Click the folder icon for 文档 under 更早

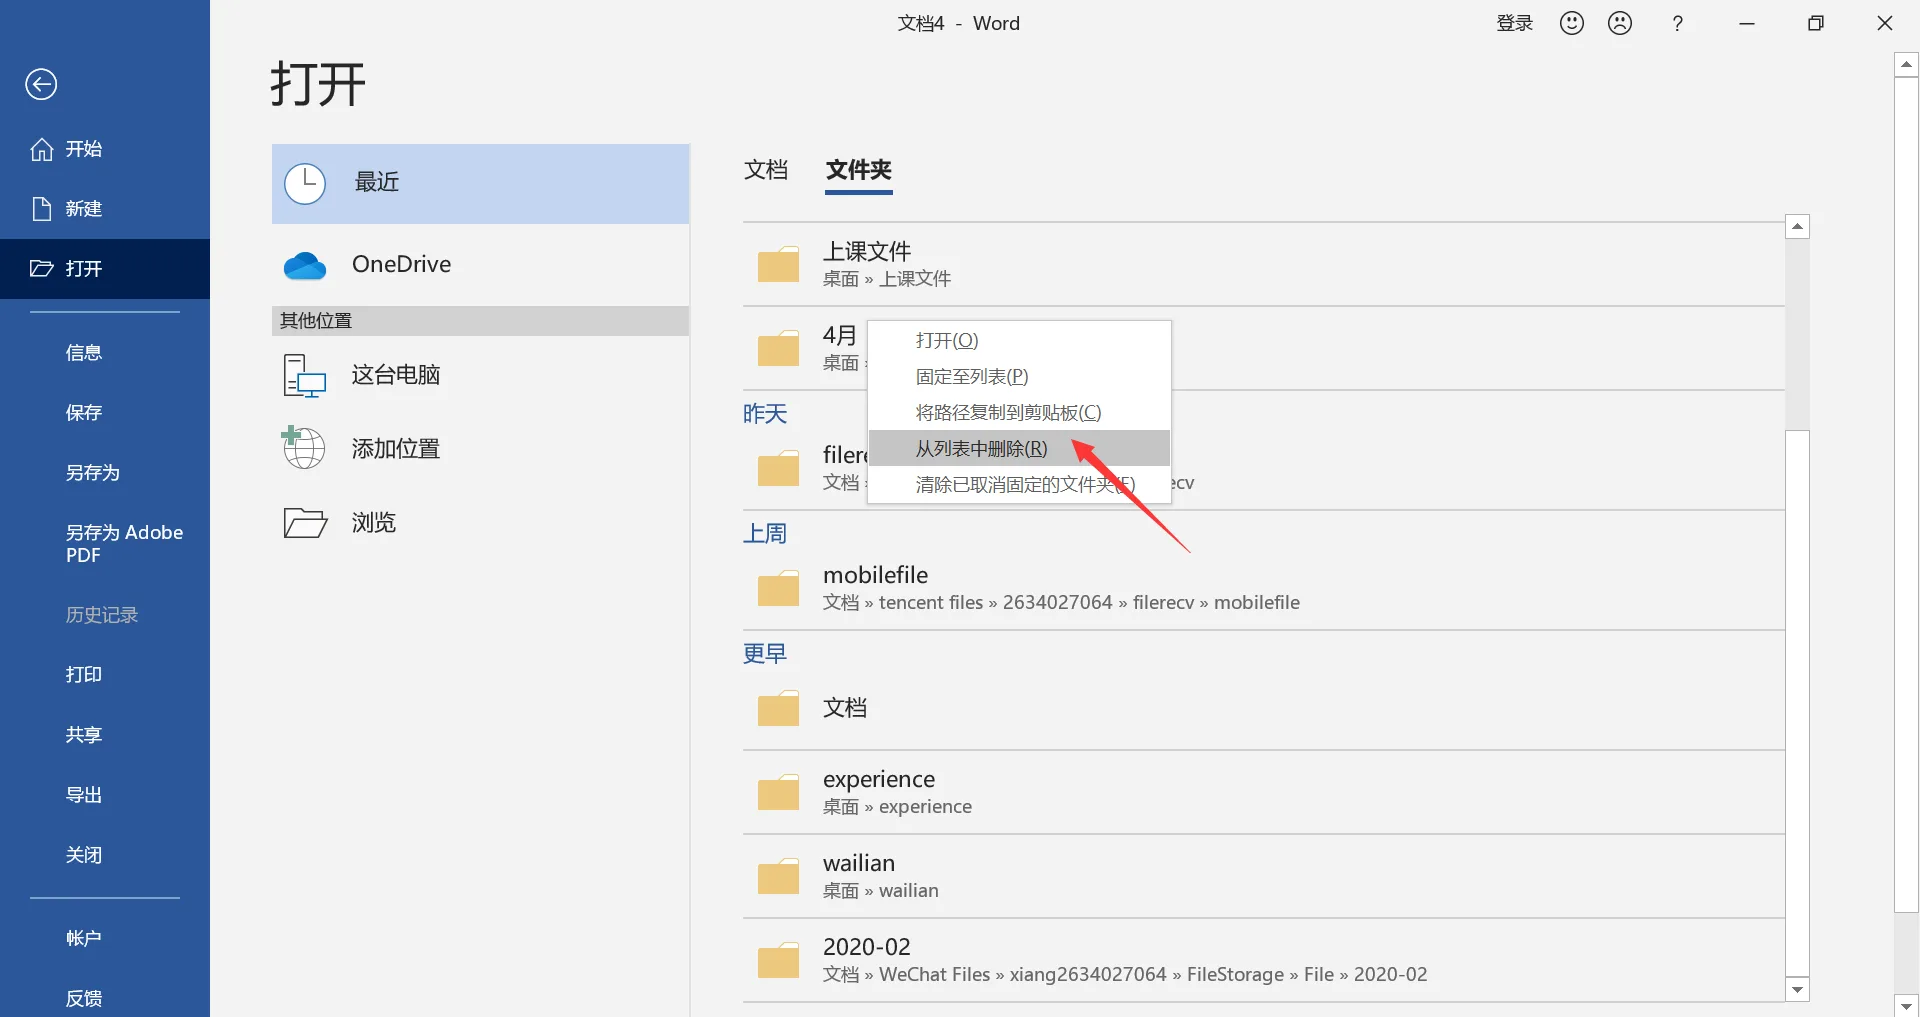point(778,708)
